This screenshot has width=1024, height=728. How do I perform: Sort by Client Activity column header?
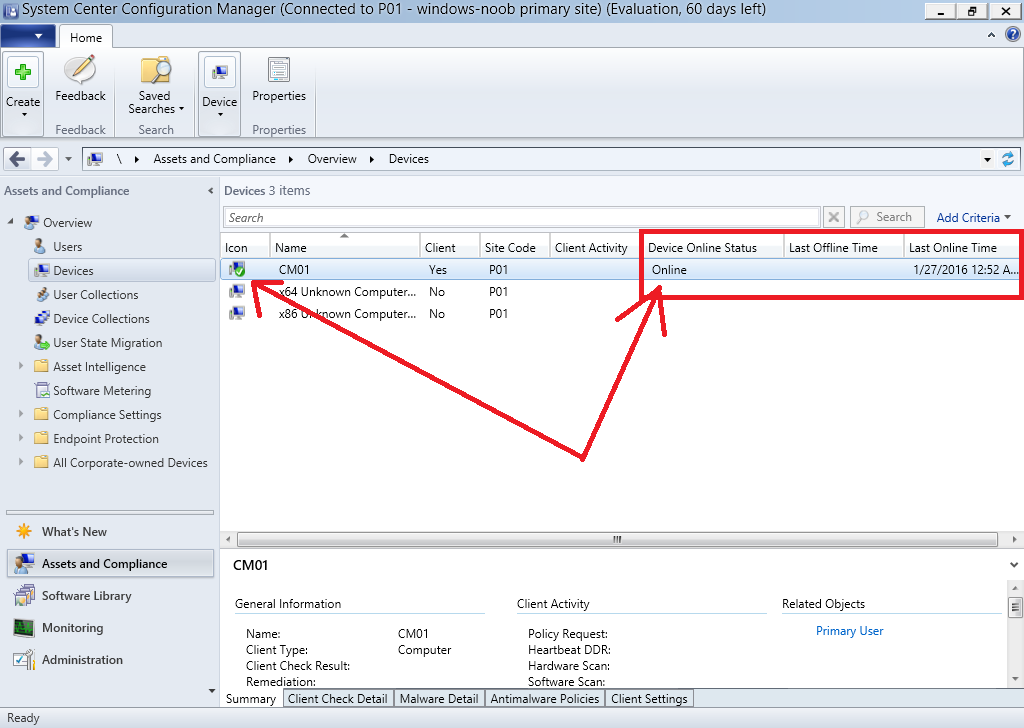tap(594, 247)
